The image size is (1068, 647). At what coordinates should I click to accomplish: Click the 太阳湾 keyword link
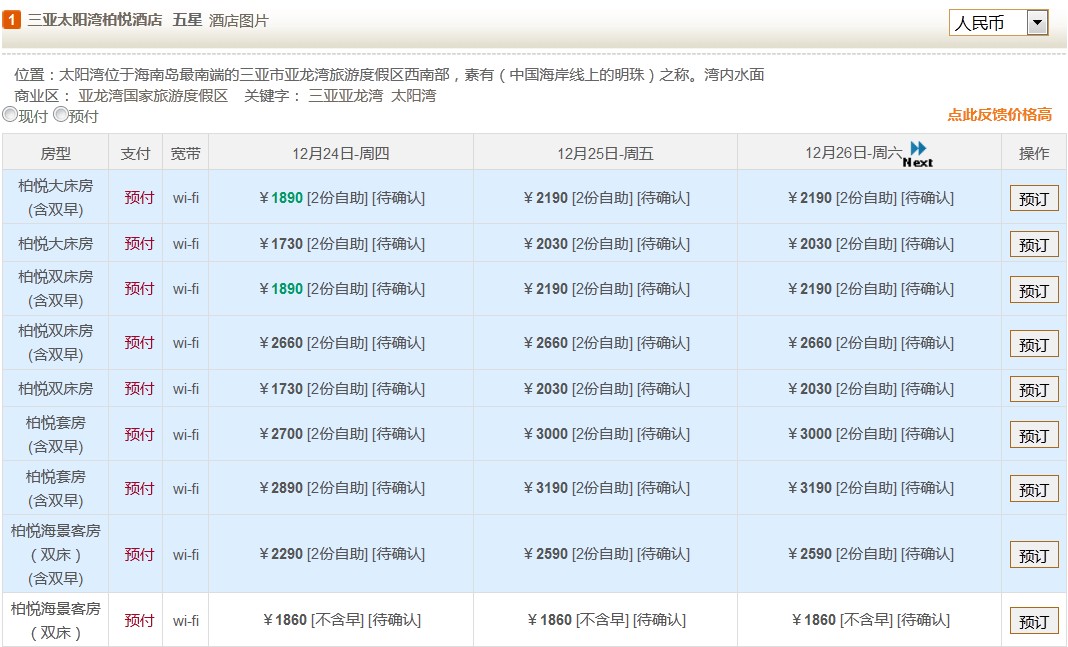coord(413,96)
